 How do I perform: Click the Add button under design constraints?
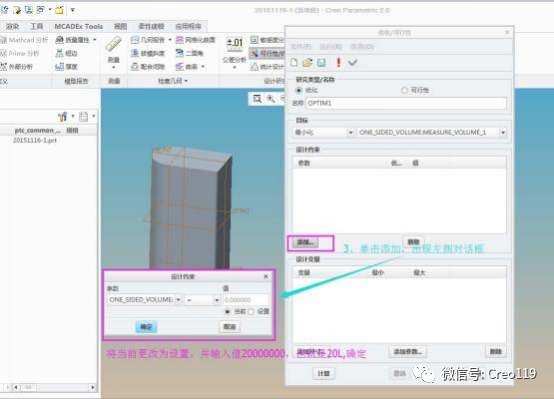click(x=305, y=242)
